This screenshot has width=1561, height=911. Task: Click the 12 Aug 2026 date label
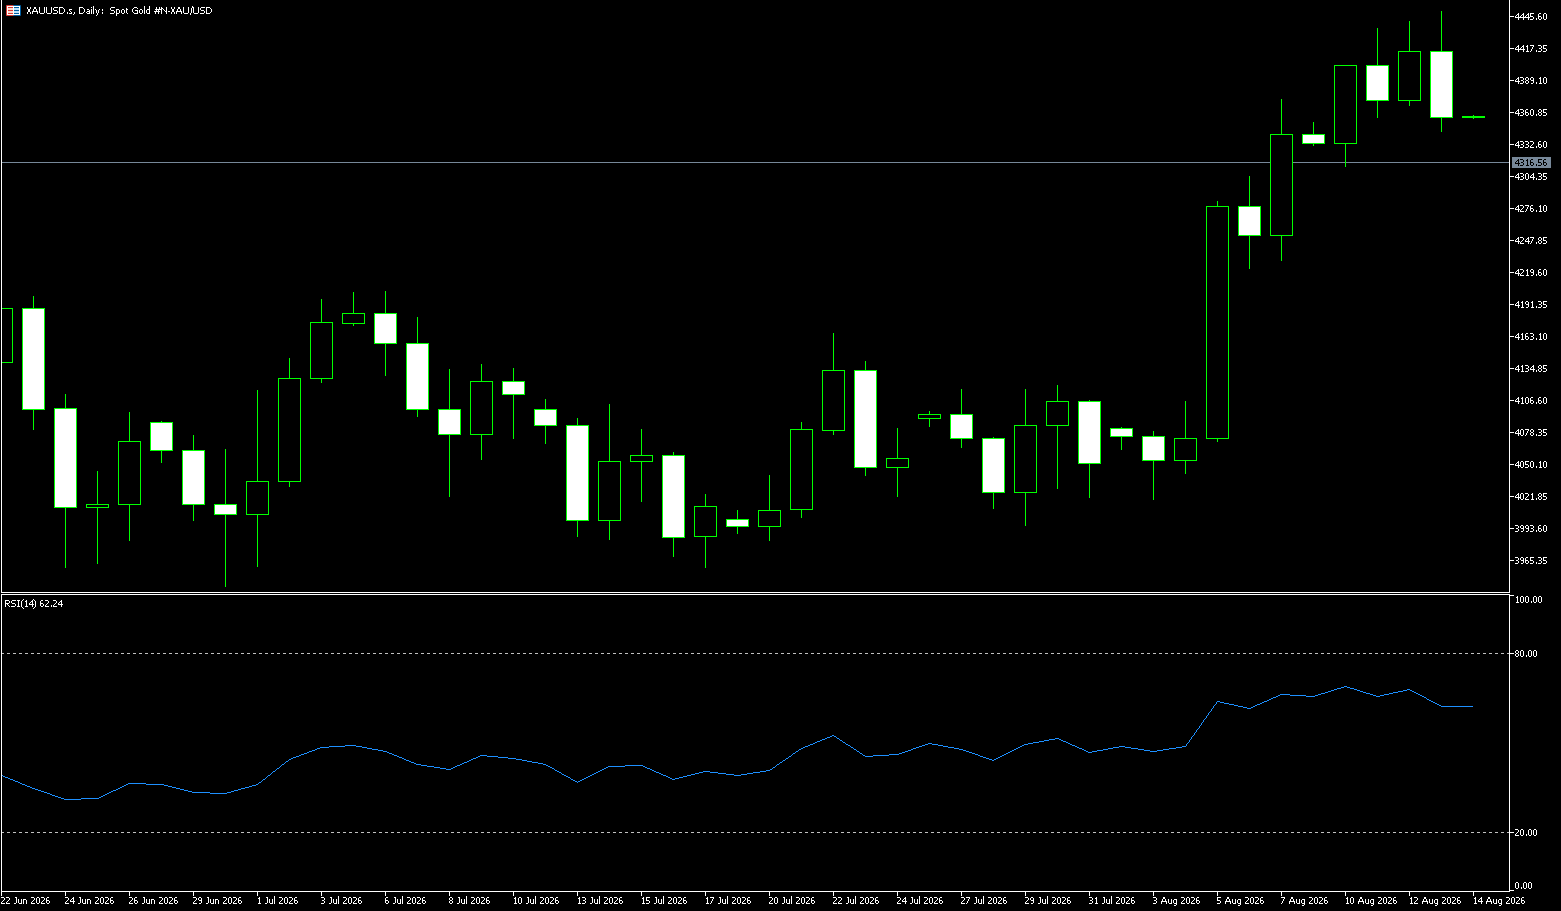(1434, 901)
